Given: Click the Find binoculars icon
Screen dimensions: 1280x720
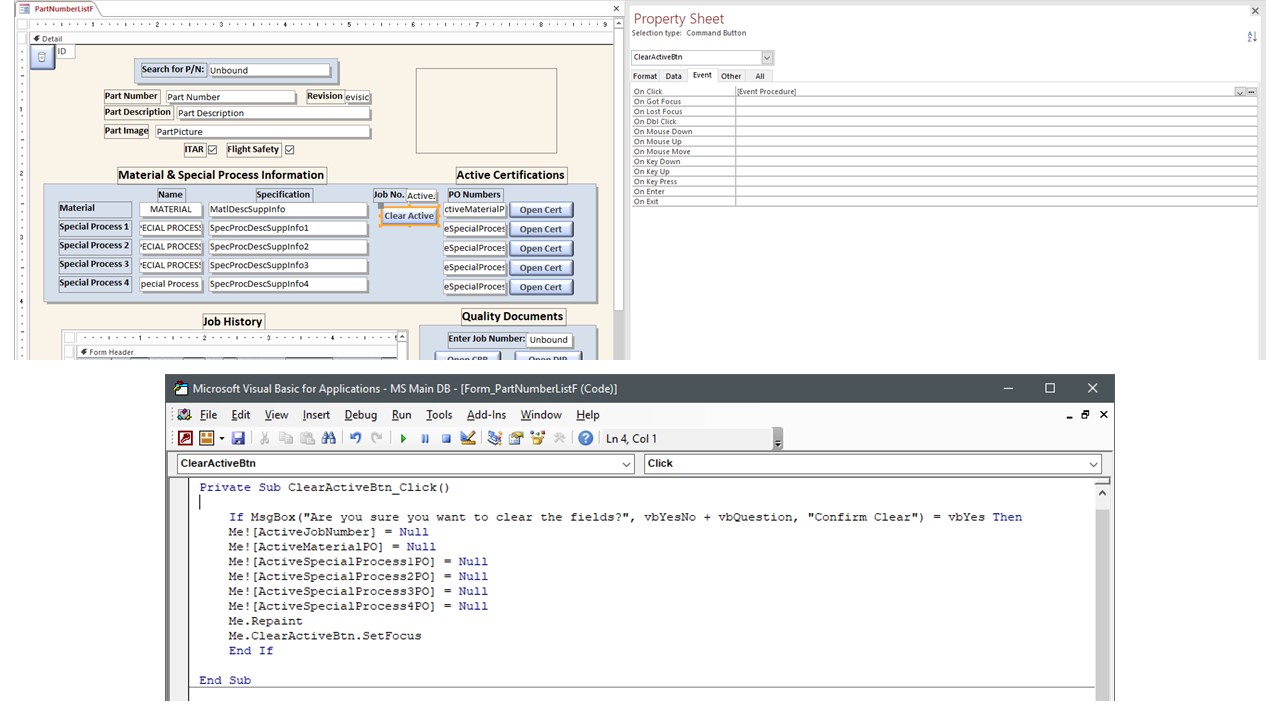Looking at the screenshot, I should point(328,438).
